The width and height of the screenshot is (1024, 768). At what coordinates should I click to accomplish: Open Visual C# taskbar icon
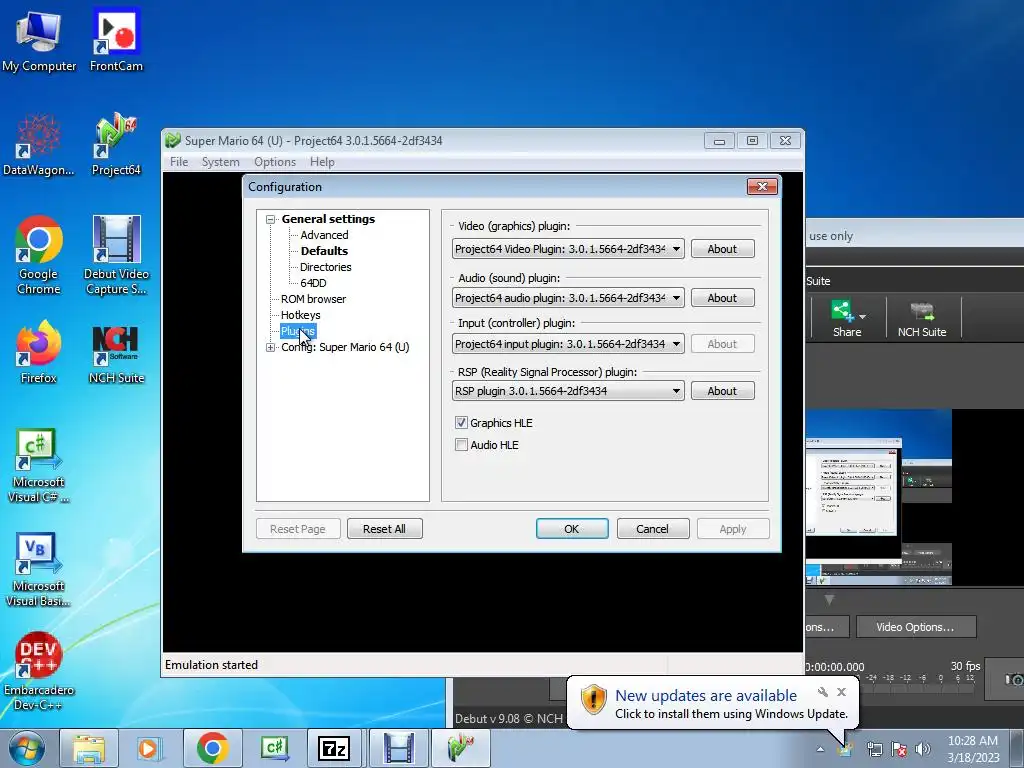pos(274,748)
